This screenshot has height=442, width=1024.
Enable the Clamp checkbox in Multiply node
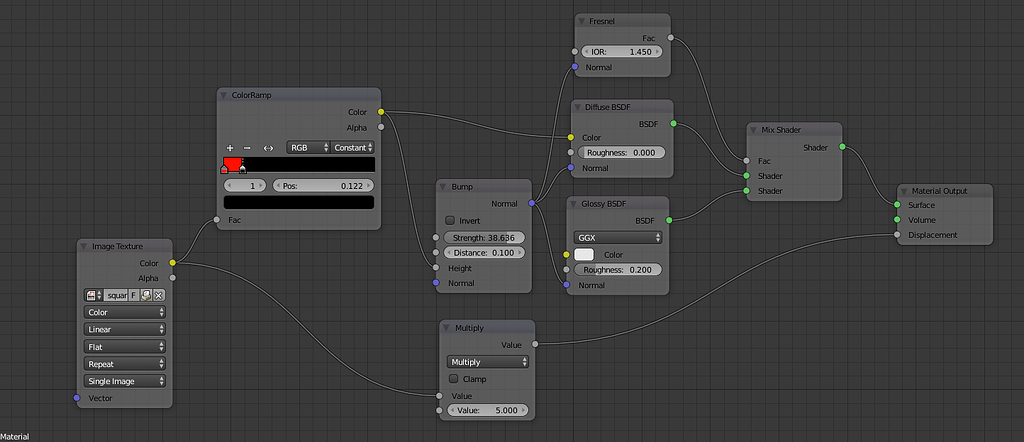453,379
